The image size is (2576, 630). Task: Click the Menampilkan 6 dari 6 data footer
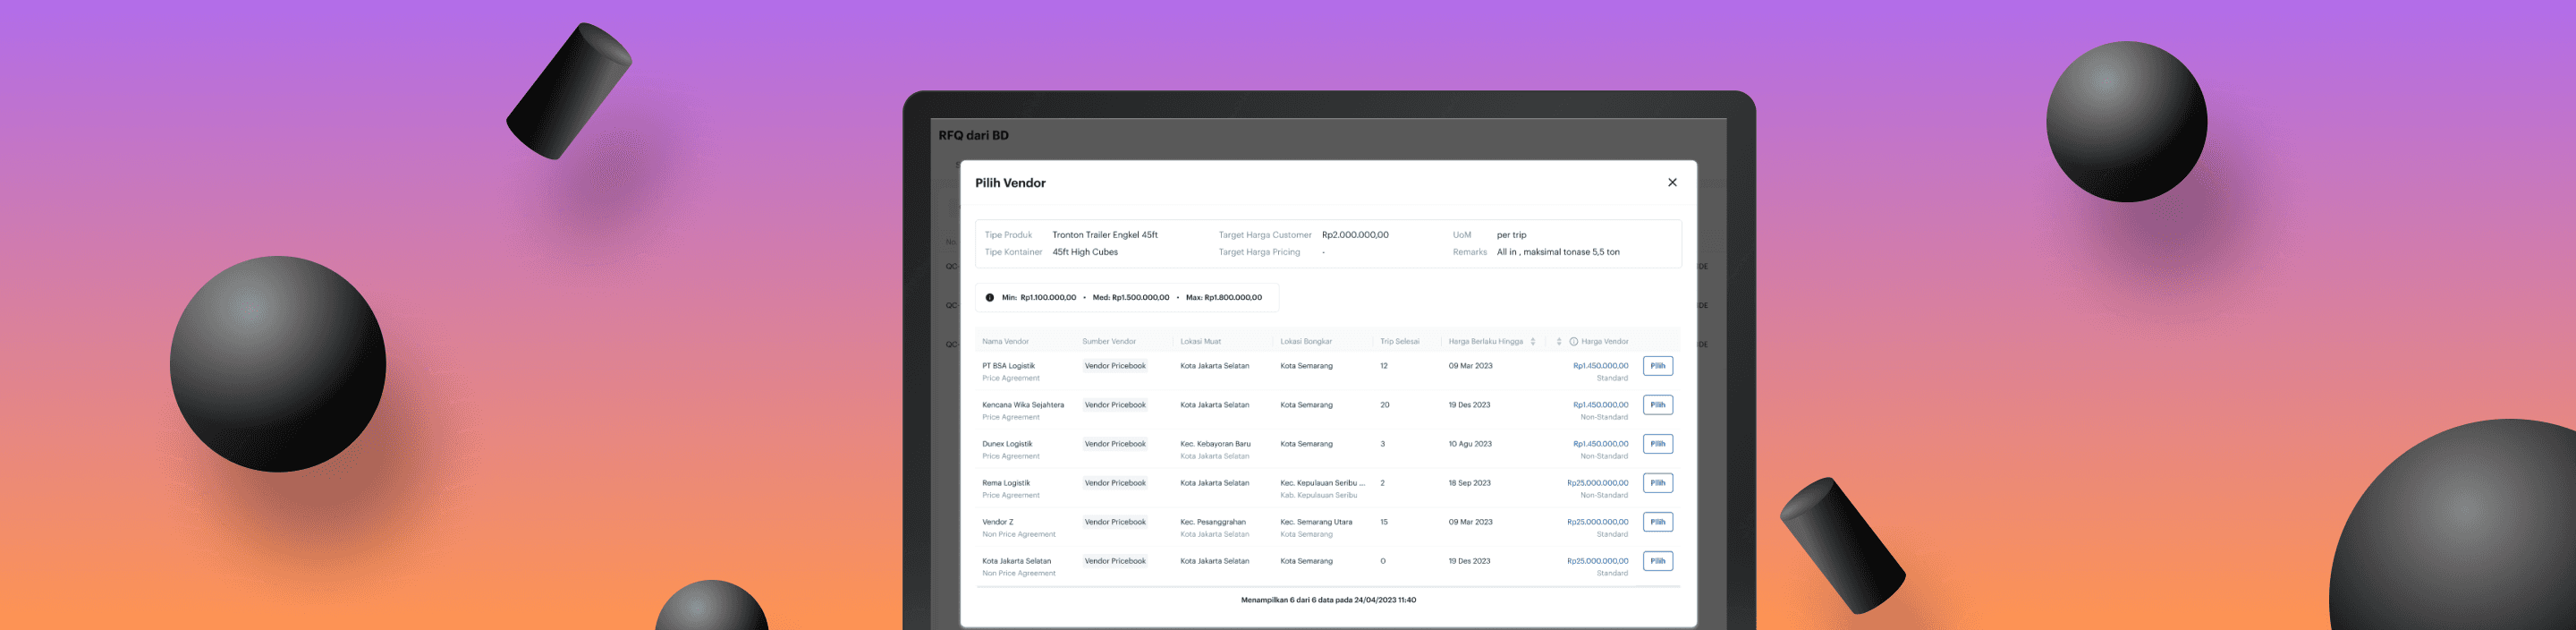[1328, 600]
